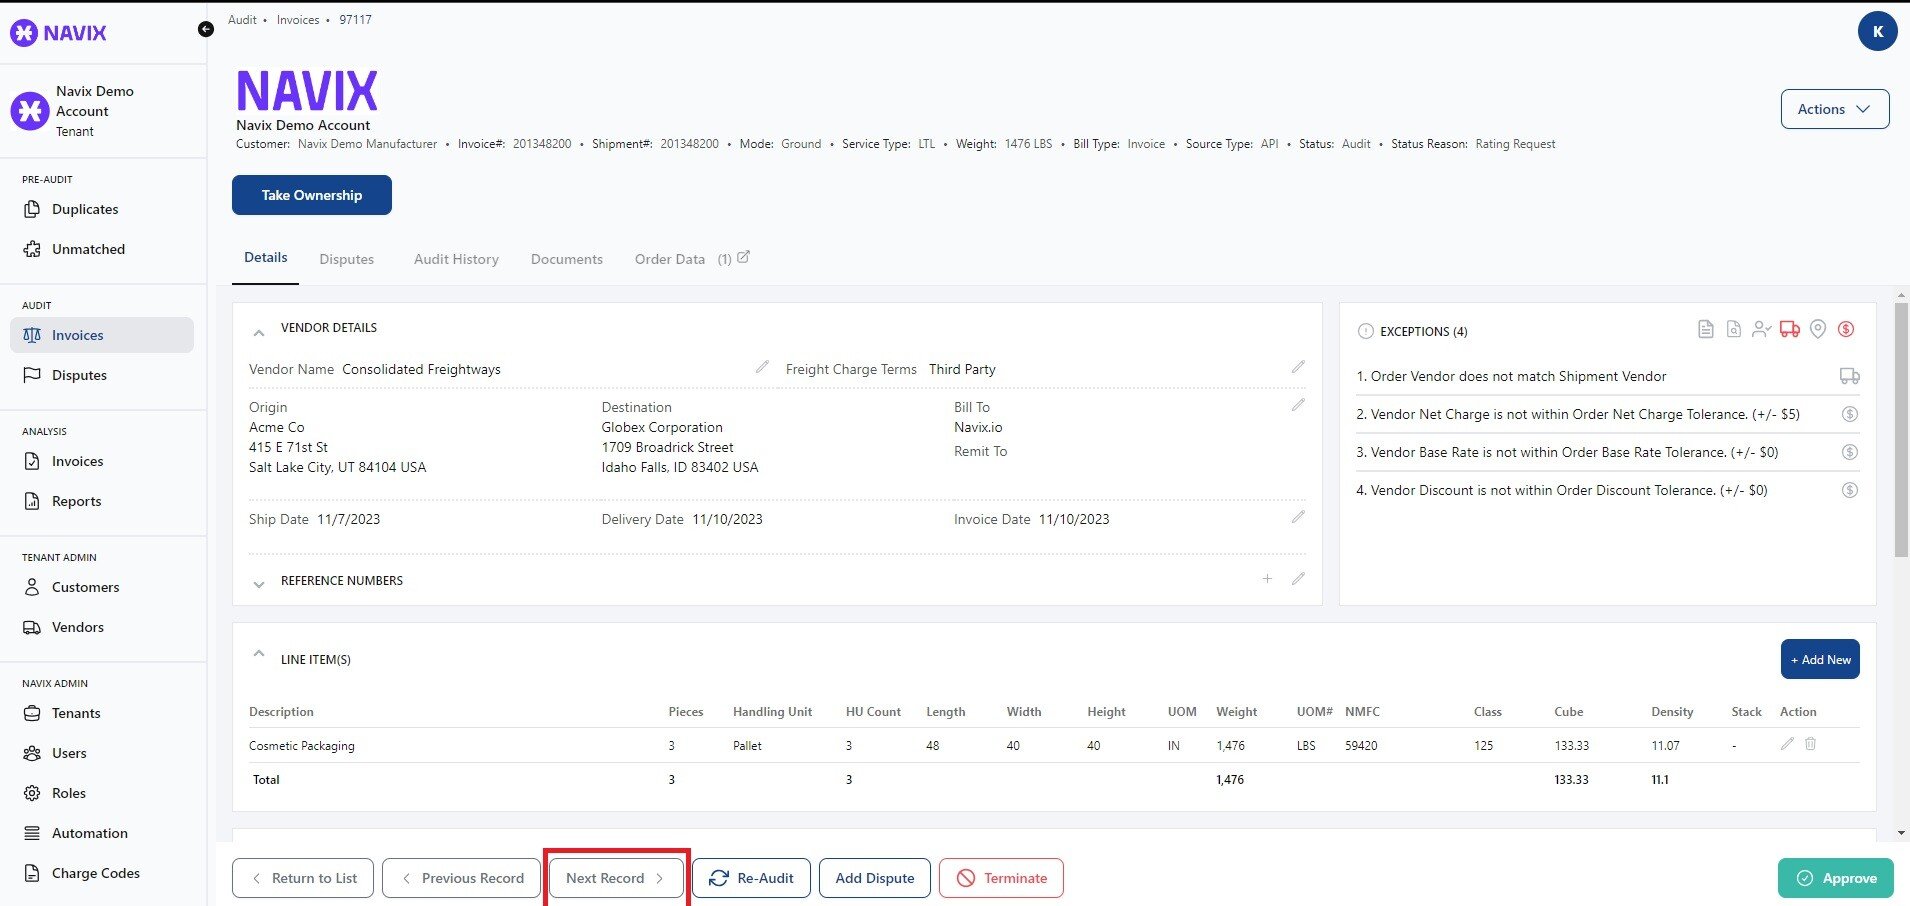
Task: Delete Cosmetic Packaging line item
Action: pos(1810,744)
